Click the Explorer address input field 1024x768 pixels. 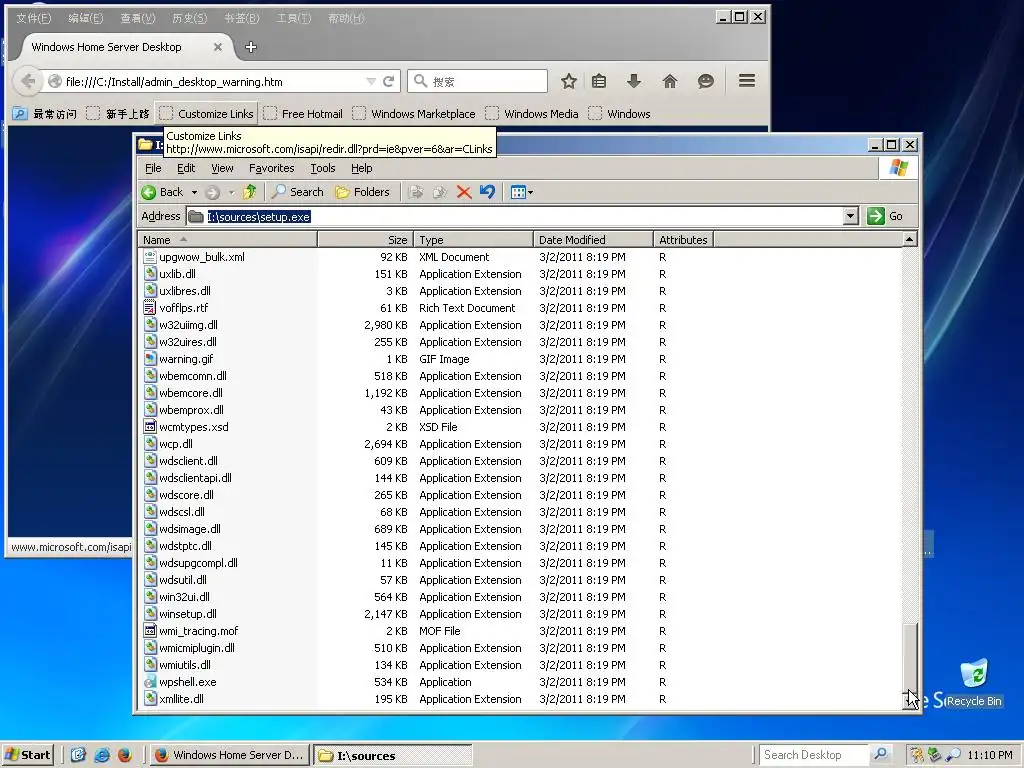[522, 216]
